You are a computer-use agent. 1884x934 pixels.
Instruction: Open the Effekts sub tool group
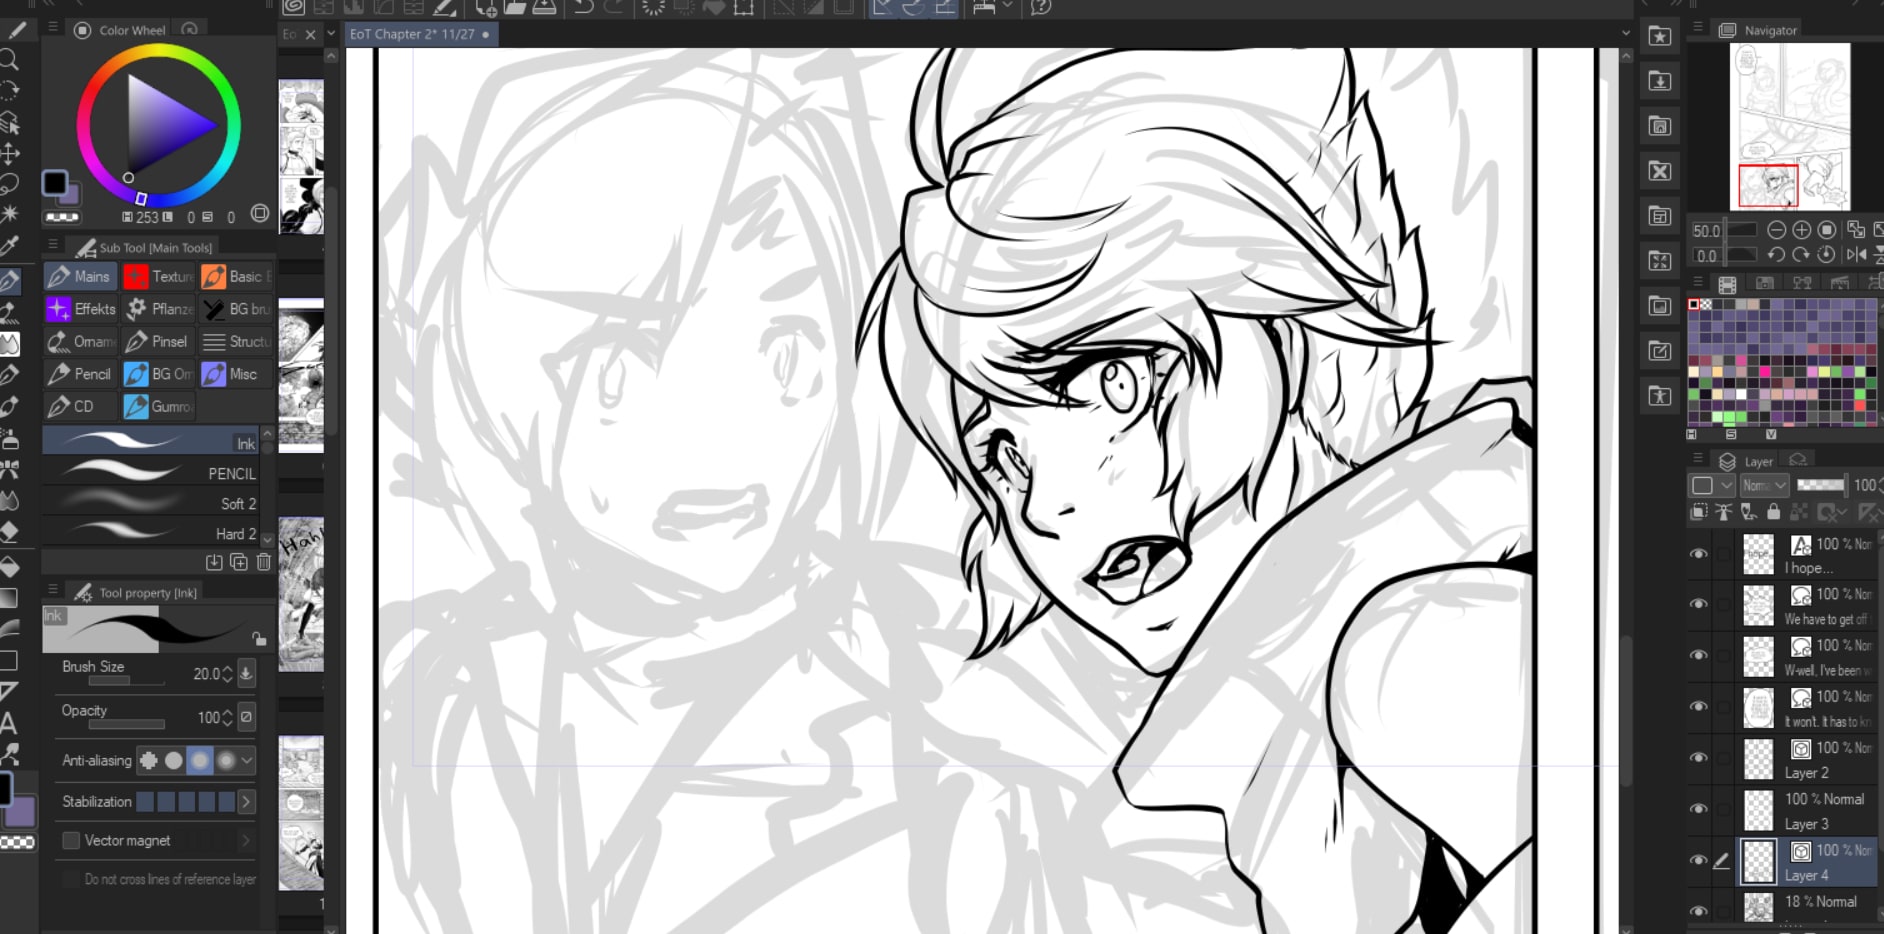pos(81,309)
